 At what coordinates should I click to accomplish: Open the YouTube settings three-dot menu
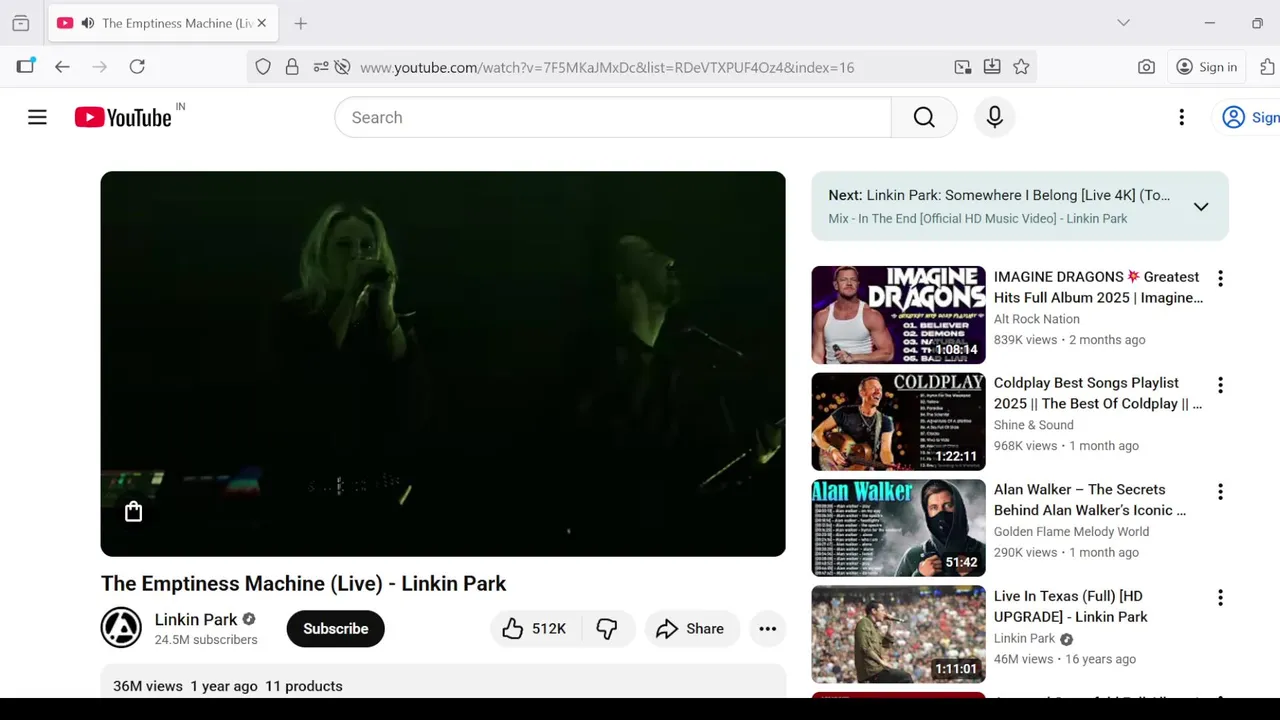[1181, 117]
